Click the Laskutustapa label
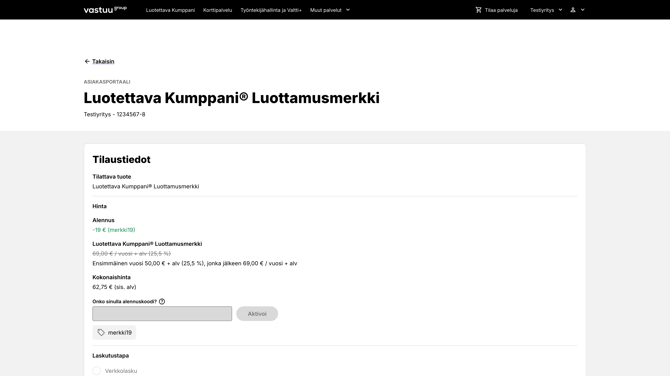Viewport: 670px width, 376px height. (111, 355)
